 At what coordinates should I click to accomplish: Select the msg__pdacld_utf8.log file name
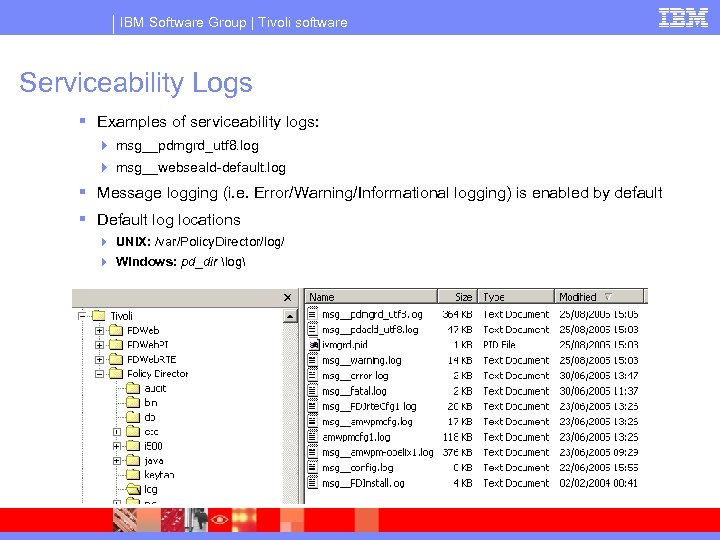click(370, 330)
